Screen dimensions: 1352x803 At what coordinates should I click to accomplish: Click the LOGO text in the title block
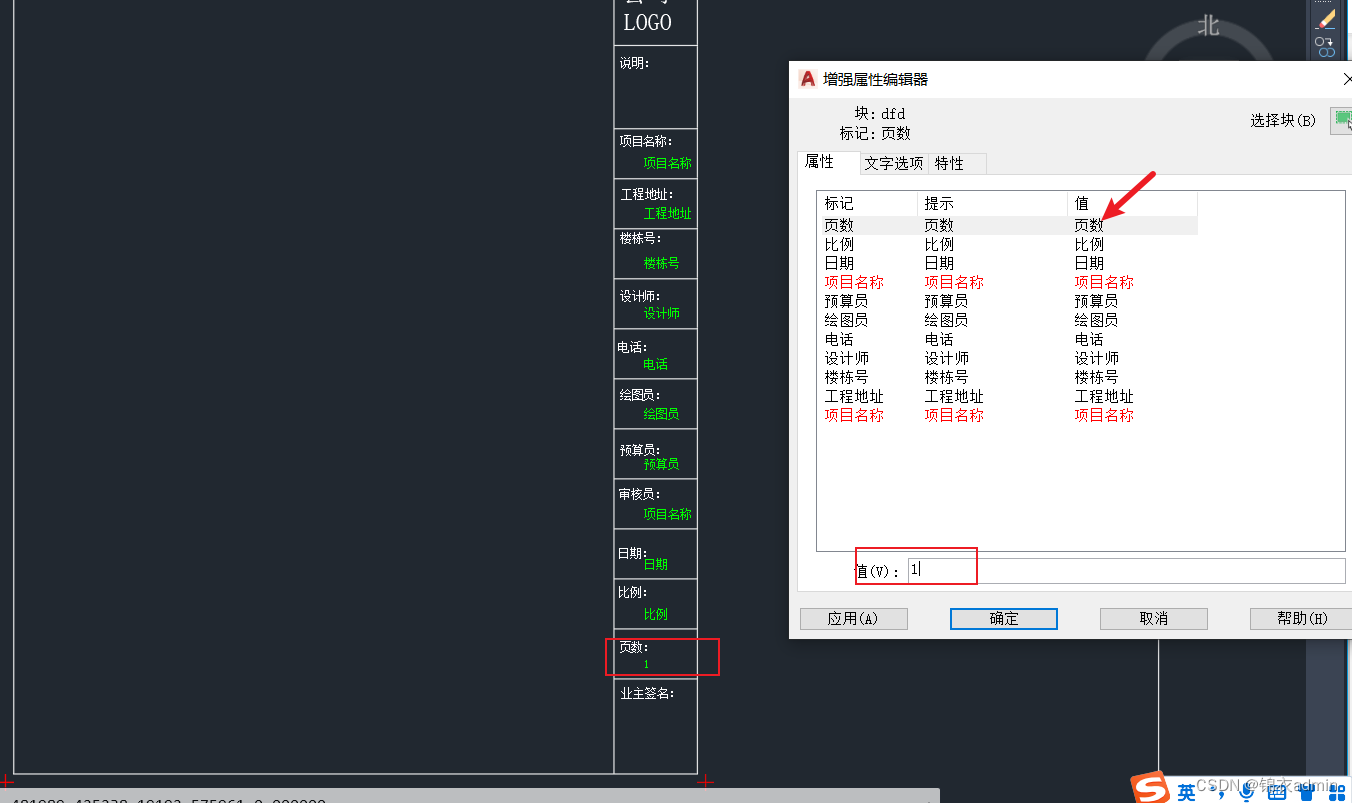647,22
